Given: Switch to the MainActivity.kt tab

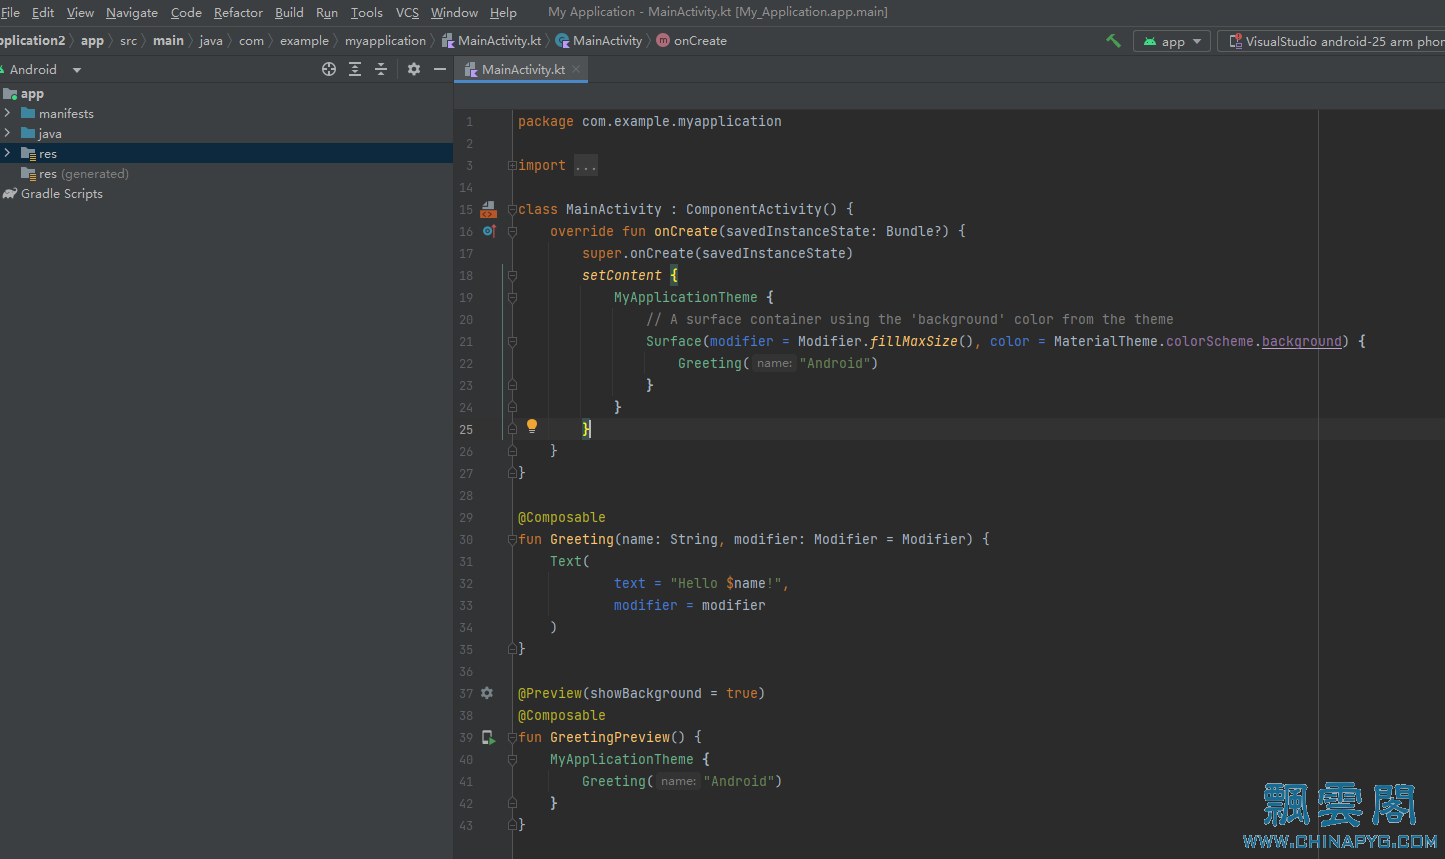Looking at the screenshot, I should [522, 69].
